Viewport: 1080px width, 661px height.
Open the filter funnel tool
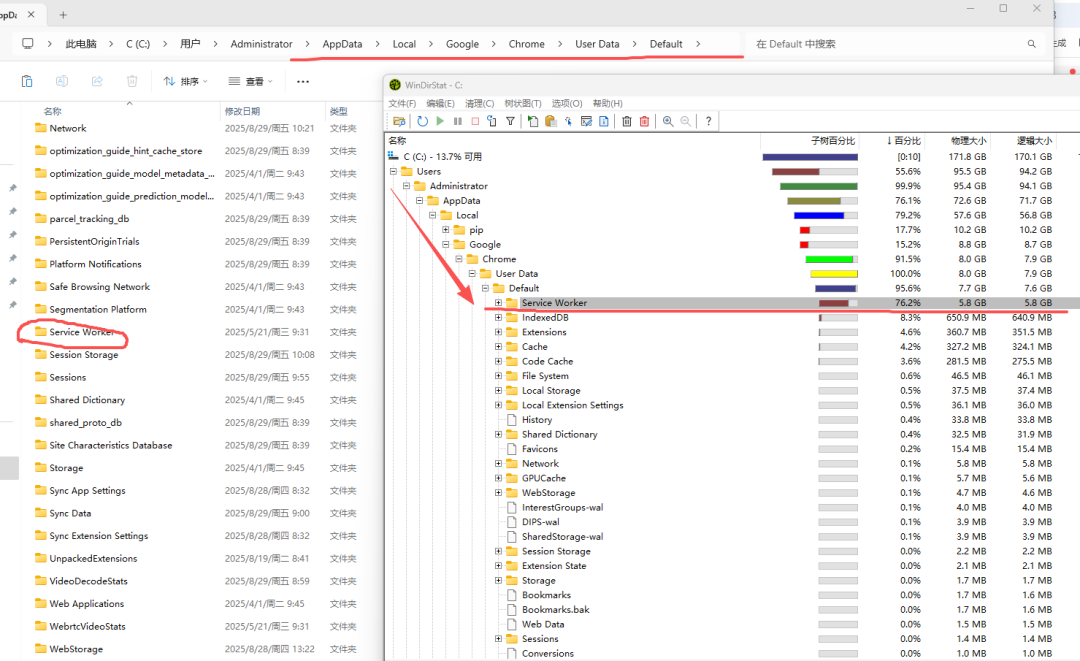coord(510,121)
